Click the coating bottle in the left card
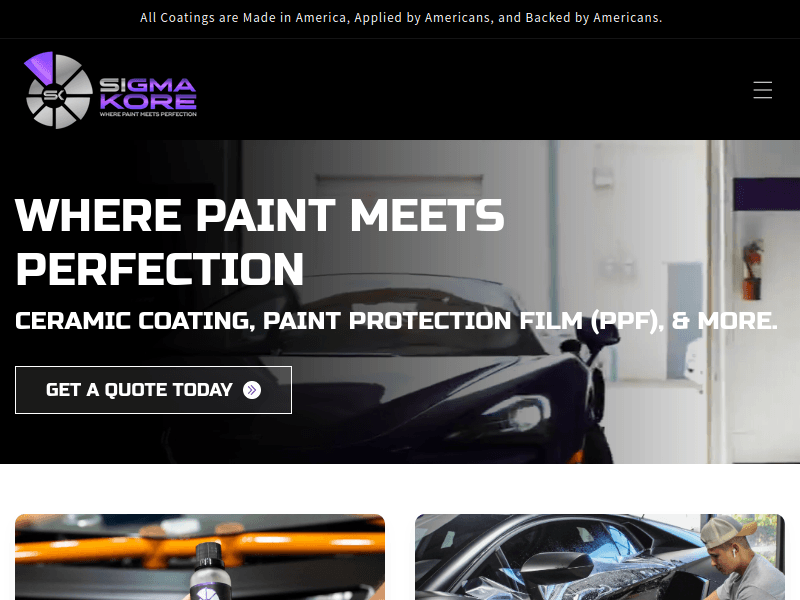The height and width of the screenshot is (600, 800). [210, 572]
